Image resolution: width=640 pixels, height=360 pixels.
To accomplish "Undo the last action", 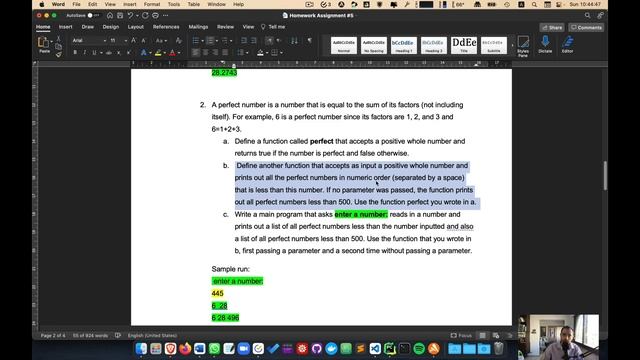I will click(130, 16).
